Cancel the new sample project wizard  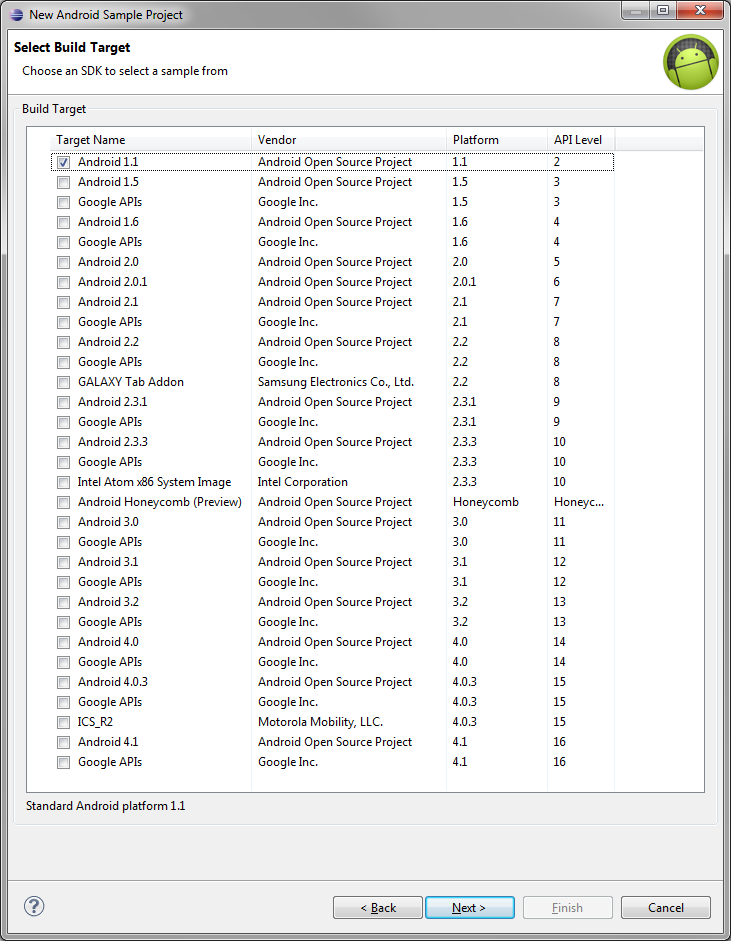666,907
